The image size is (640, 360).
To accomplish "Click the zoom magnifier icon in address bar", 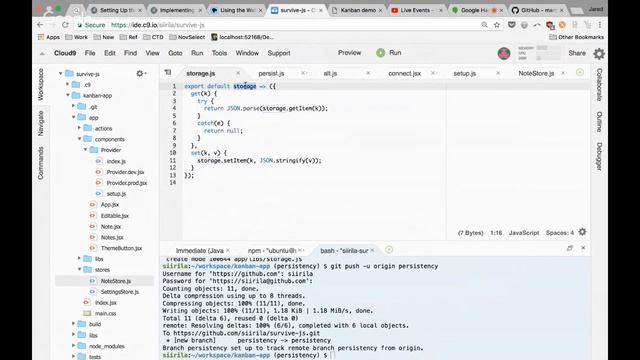I will 484,25.
